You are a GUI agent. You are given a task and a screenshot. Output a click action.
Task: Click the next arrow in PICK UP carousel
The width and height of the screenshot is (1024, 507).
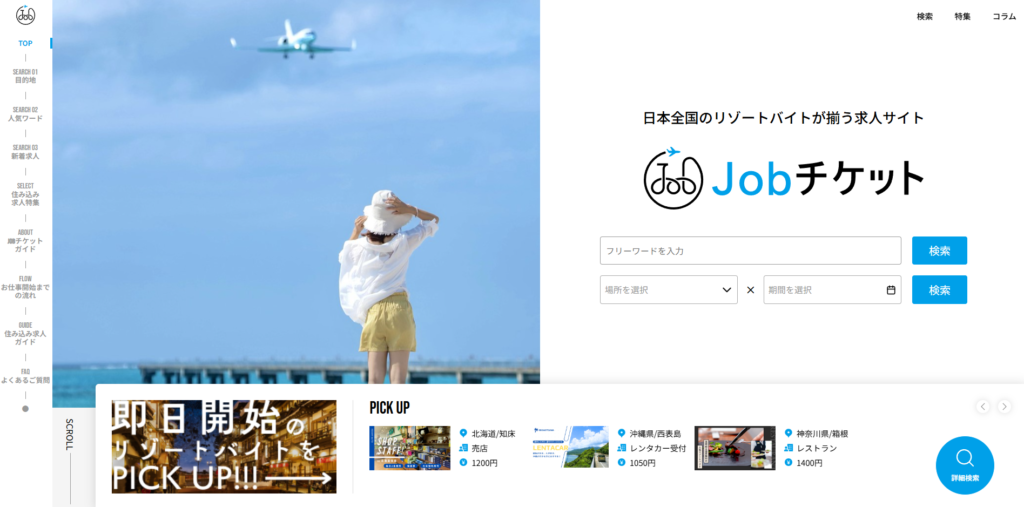coord(1004,406)
